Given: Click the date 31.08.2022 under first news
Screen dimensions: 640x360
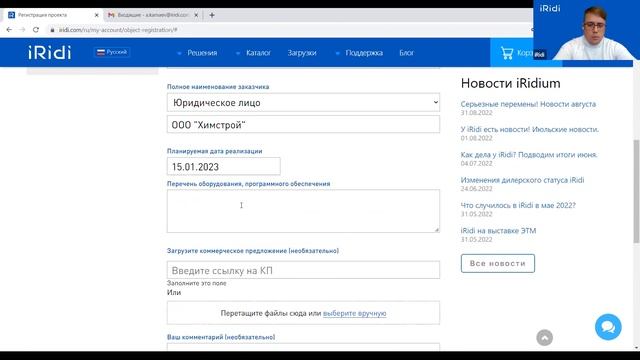Looking at the screenshot, I should pyautogui.click(x=476, y=113).
